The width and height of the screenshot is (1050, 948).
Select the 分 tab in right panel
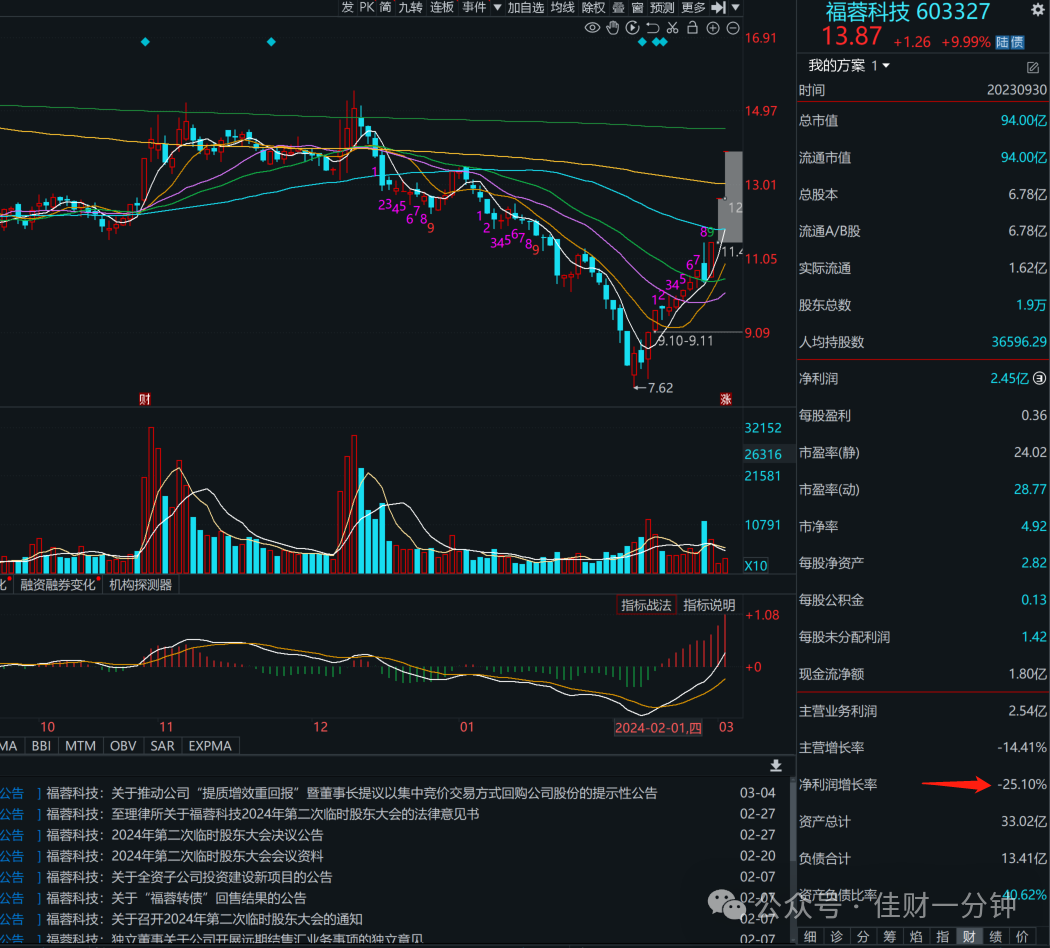click(863, 937)
